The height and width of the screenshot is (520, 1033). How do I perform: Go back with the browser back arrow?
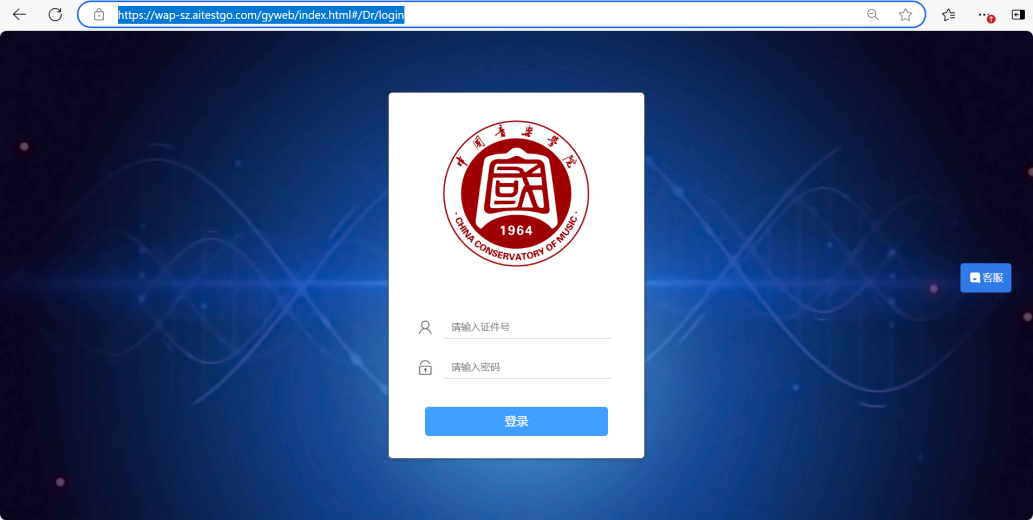(x=19, y=14)
